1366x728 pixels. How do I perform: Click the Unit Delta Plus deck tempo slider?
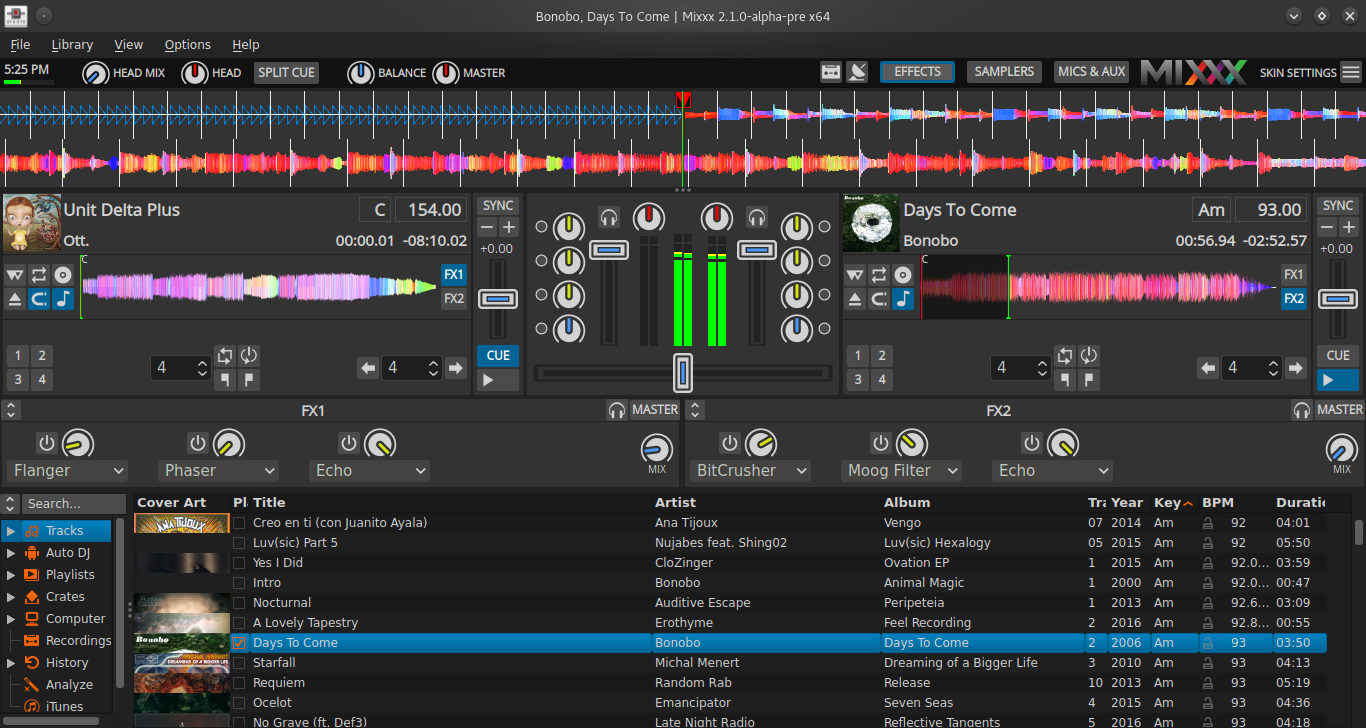coord(498,298)
